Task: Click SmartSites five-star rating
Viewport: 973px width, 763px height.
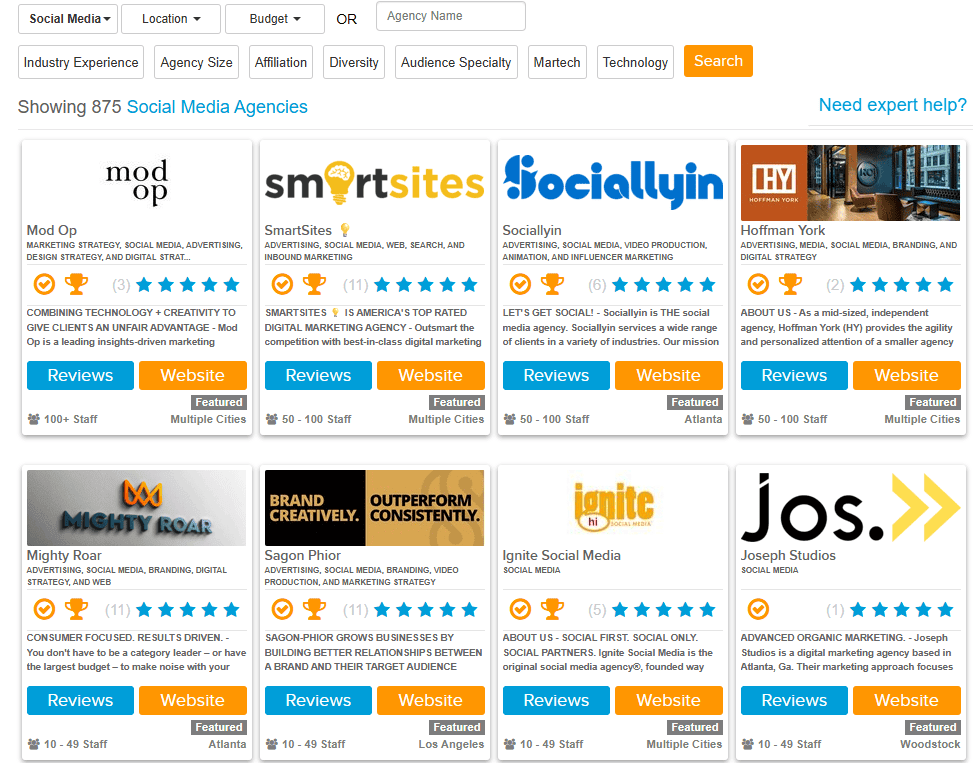Action: coord(426,285)
